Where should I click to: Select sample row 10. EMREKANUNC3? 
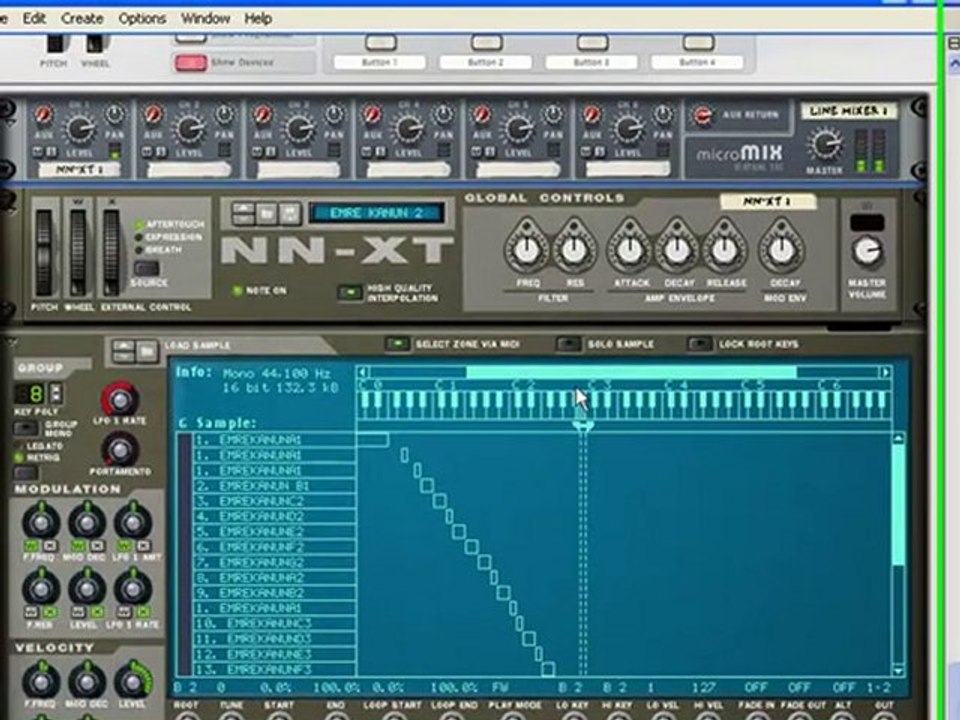(x=275, y=624)
